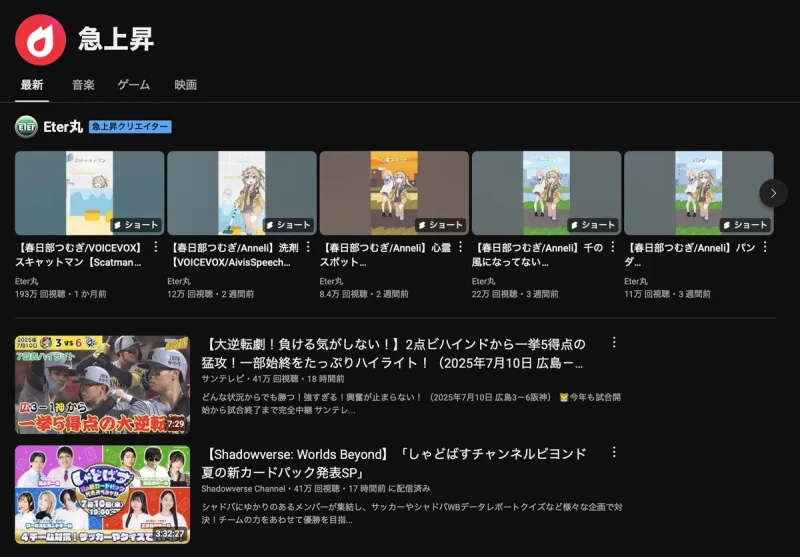Play the 広島-阪神 baseball highlight thumbnail
800x557 pixels.
click(x=102, y=385)
